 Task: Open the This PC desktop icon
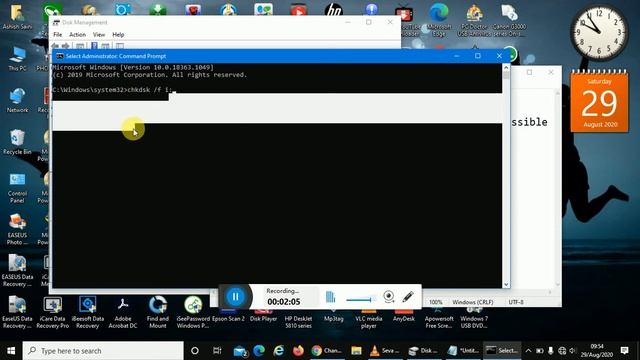[17, 59]
